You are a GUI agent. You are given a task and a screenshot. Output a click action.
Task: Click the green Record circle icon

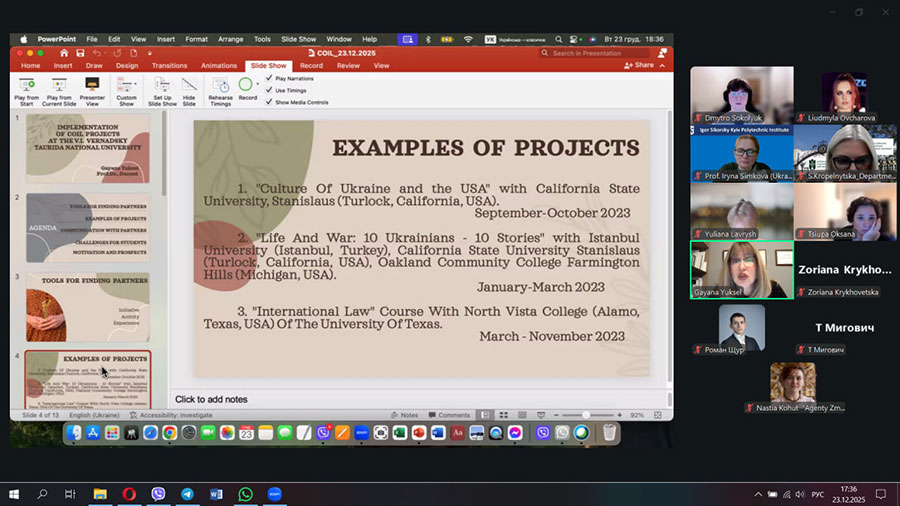click(x=245, y=84)
